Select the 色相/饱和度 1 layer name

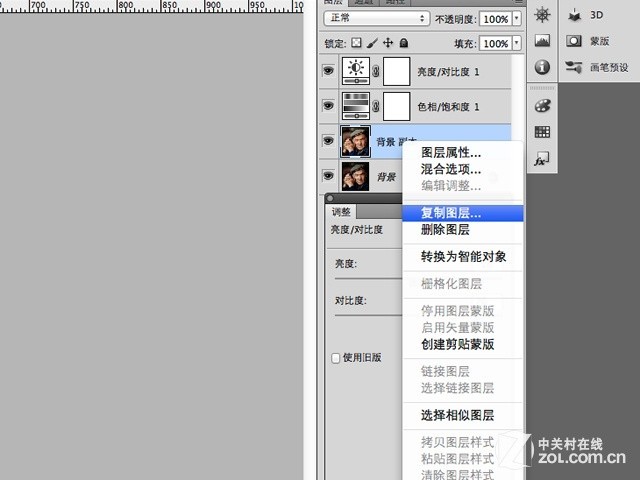[448, 107]
